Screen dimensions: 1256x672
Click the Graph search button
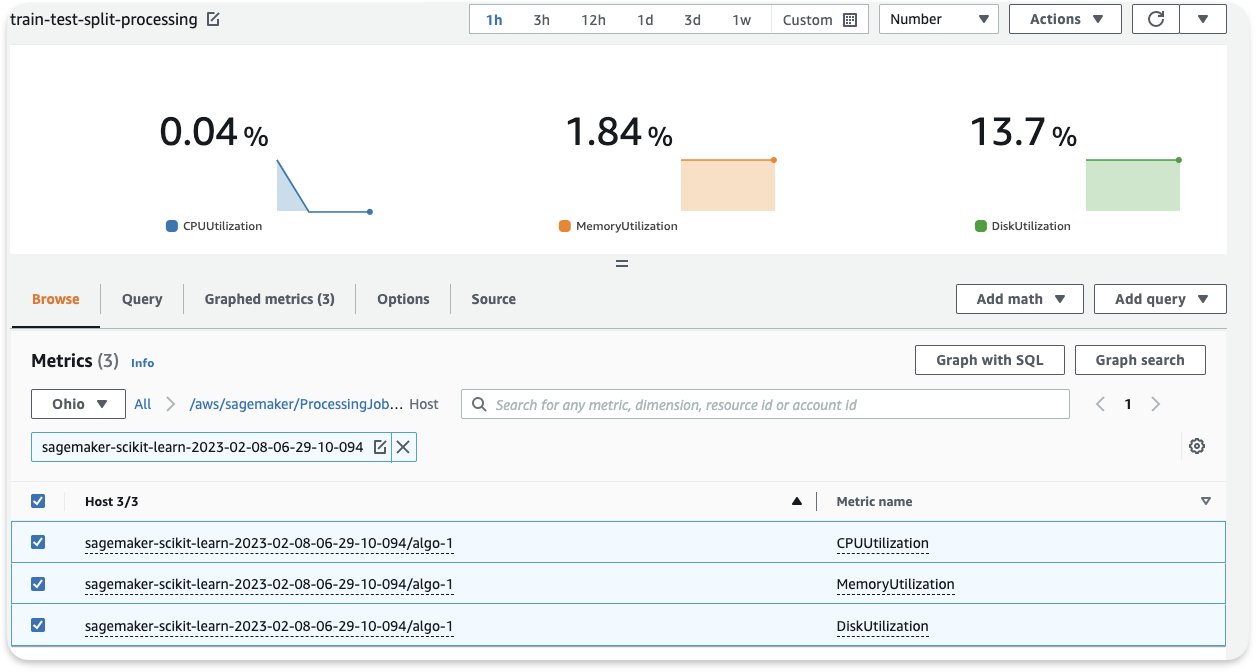tap(1140, 360)
